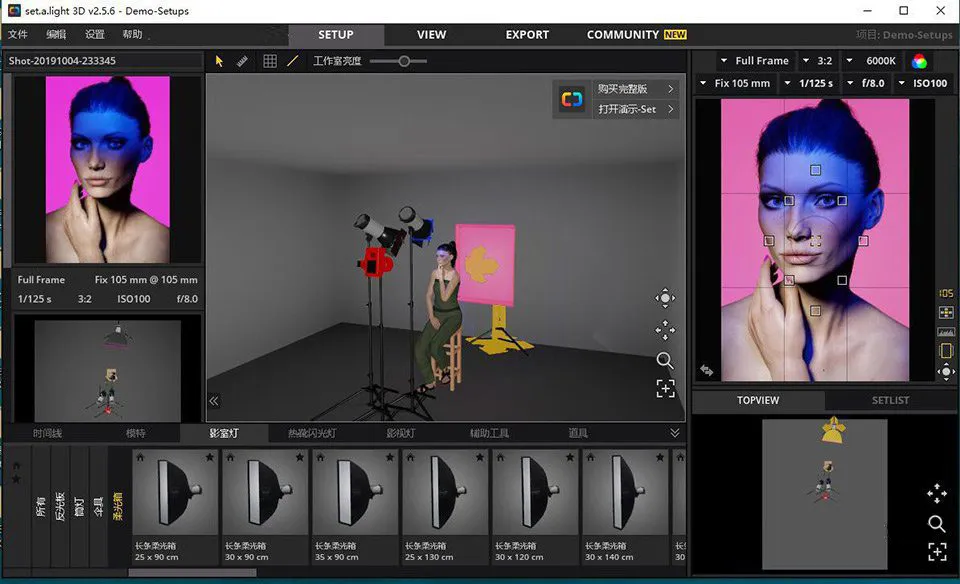Click the 打开演示-Set button
The height and width of the screenshot is (584, 960).
[627, 109]
